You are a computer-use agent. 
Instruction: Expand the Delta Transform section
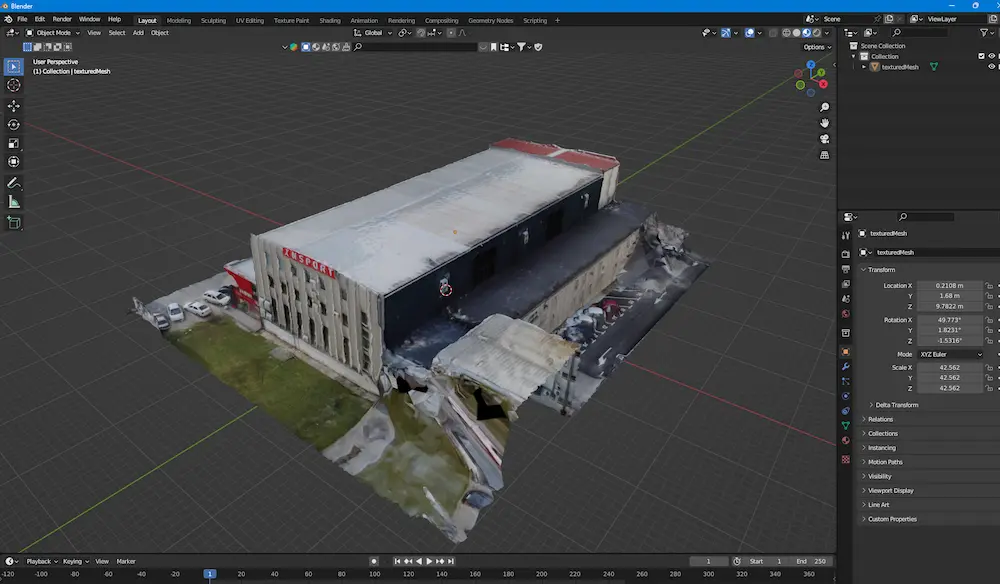896,405
